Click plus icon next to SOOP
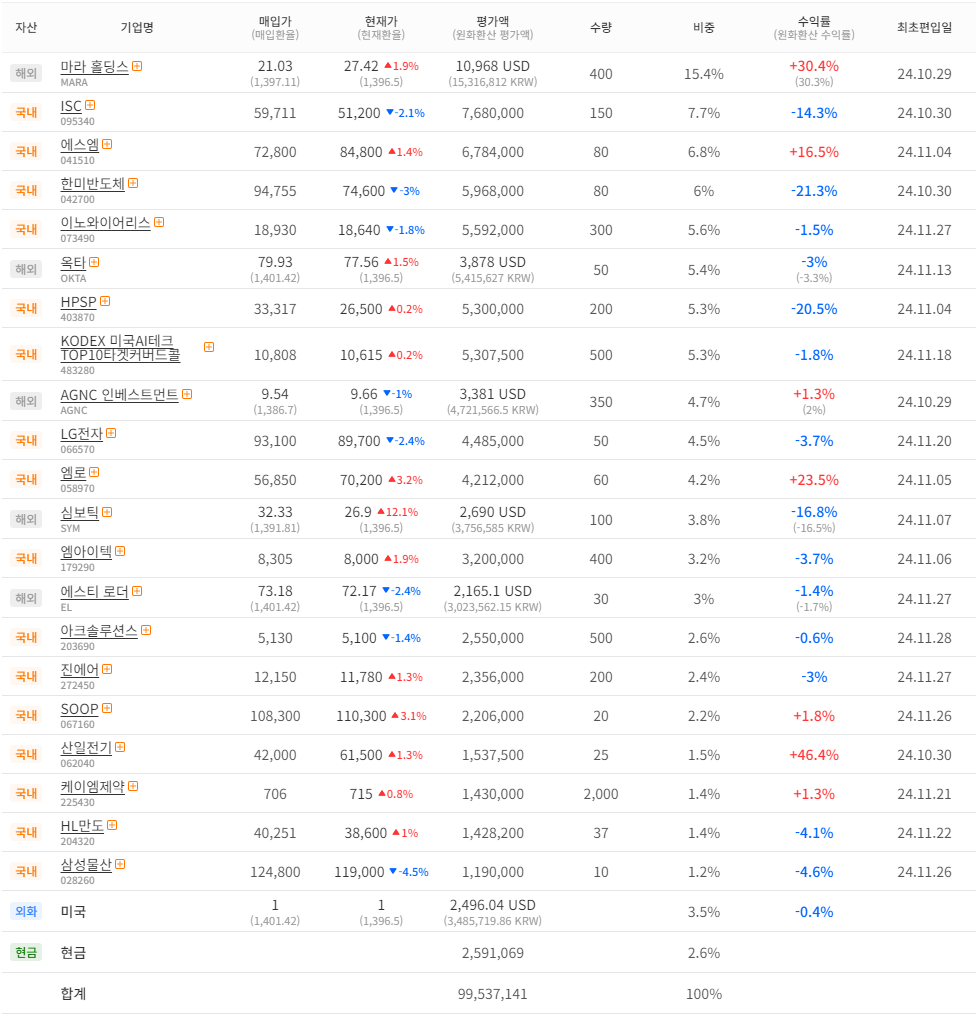976x1016 pixels. (107, 708)
